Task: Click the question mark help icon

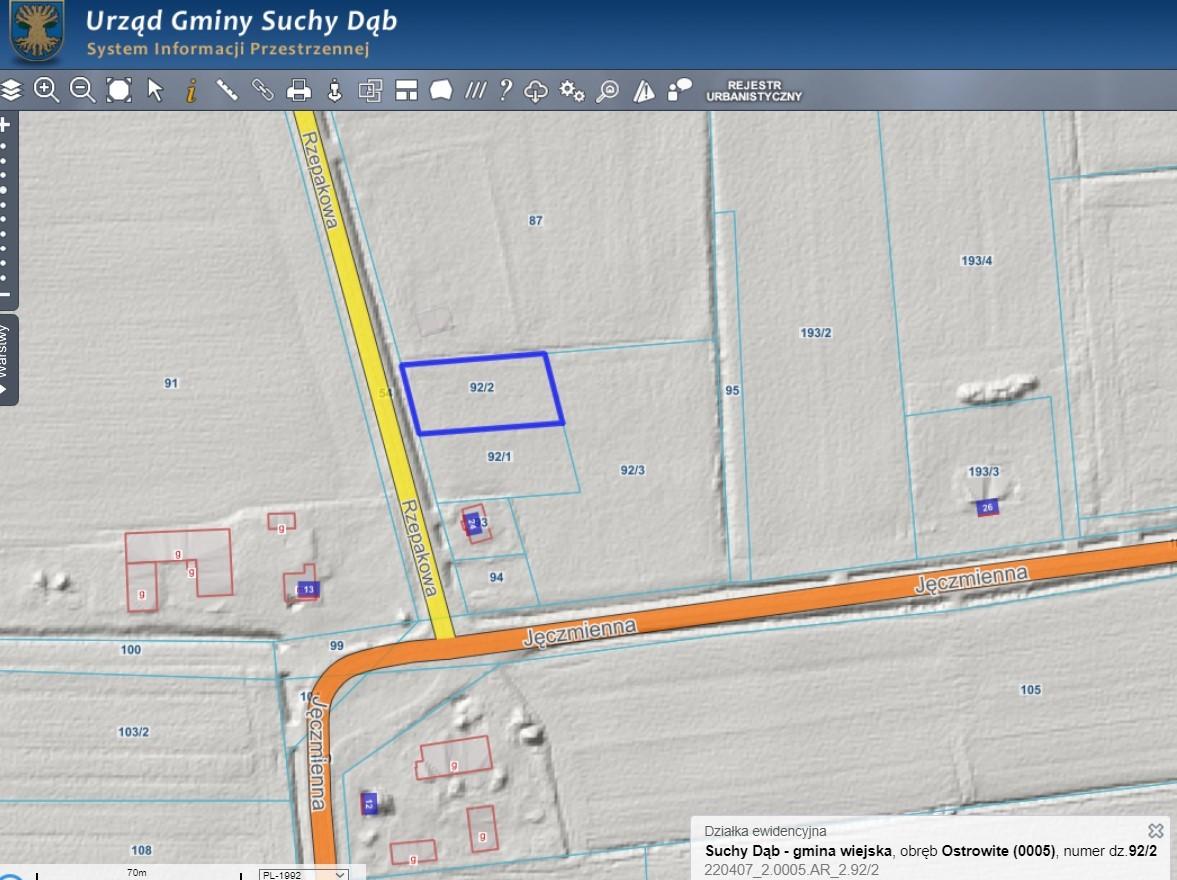Action: click(506, 91)
